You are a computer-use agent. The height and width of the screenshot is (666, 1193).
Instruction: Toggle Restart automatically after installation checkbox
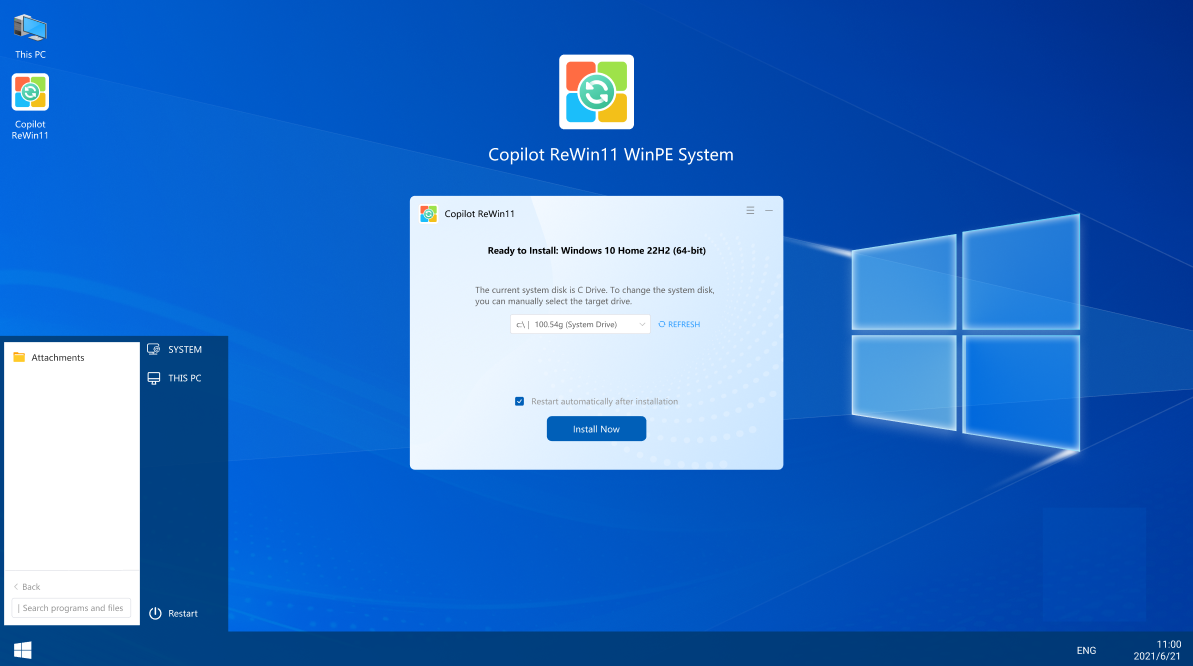click(520, 401)
